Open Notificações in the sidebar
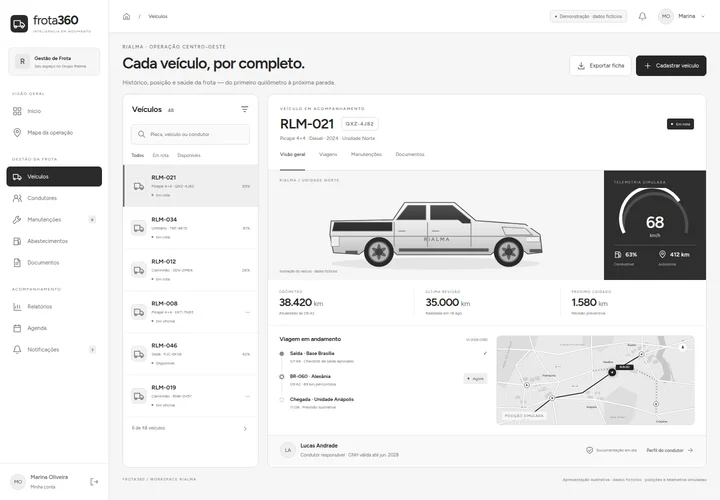 (54, 350)
